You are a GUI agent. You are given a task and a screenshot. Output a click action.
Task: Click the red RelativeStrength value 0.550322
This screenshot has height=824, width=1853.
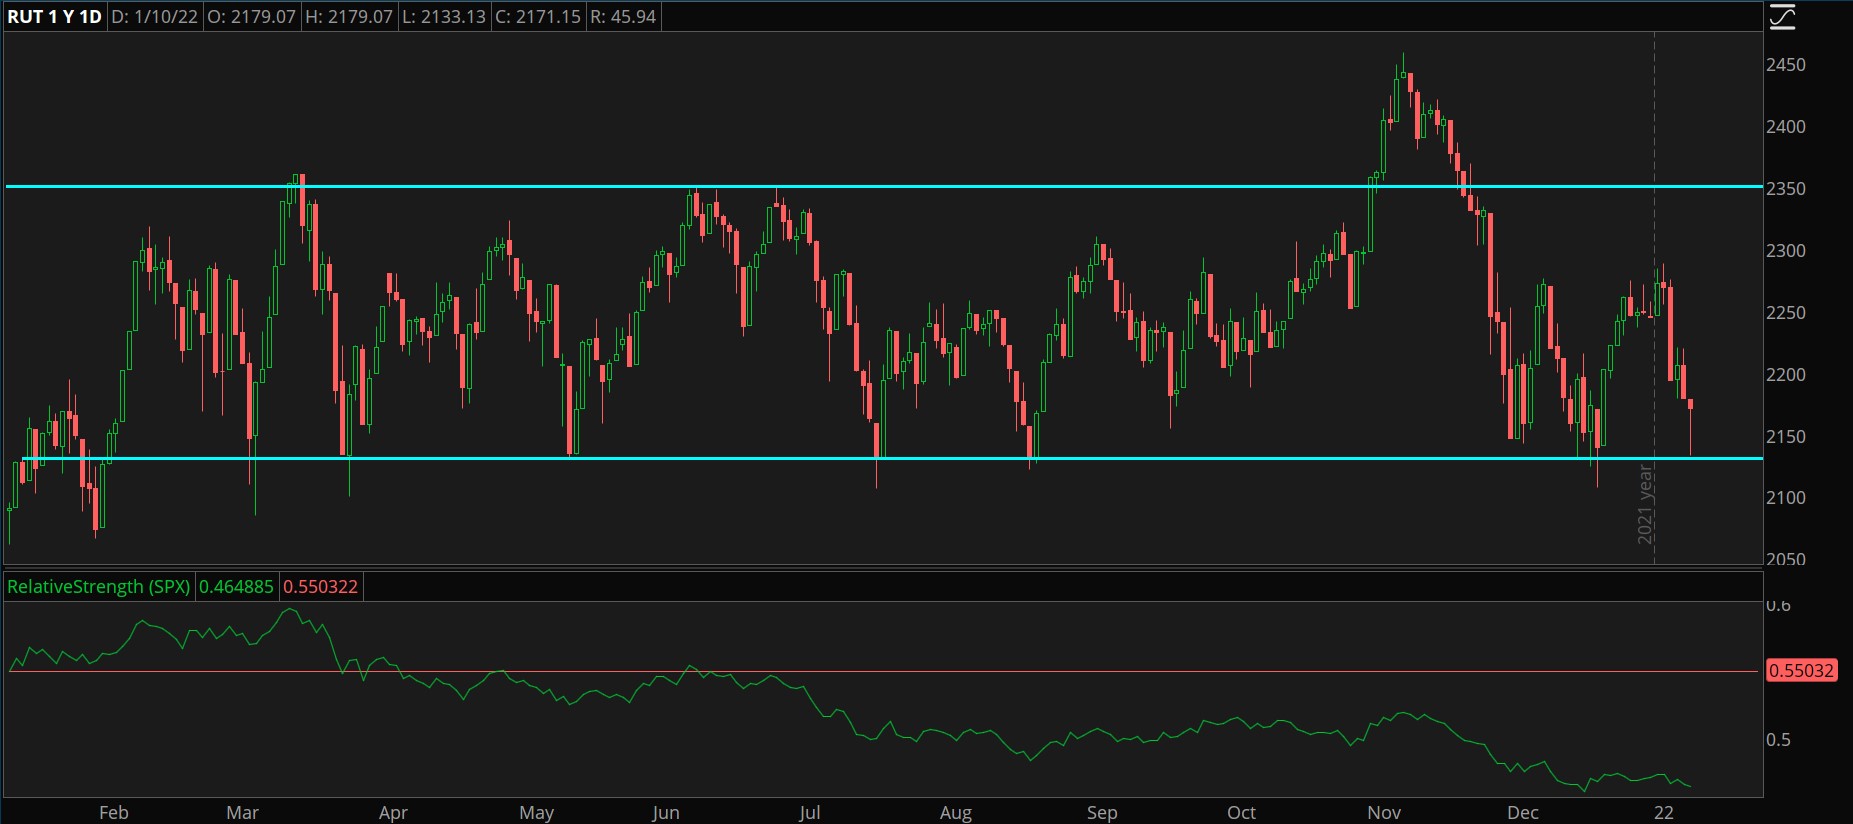point(320,587)
